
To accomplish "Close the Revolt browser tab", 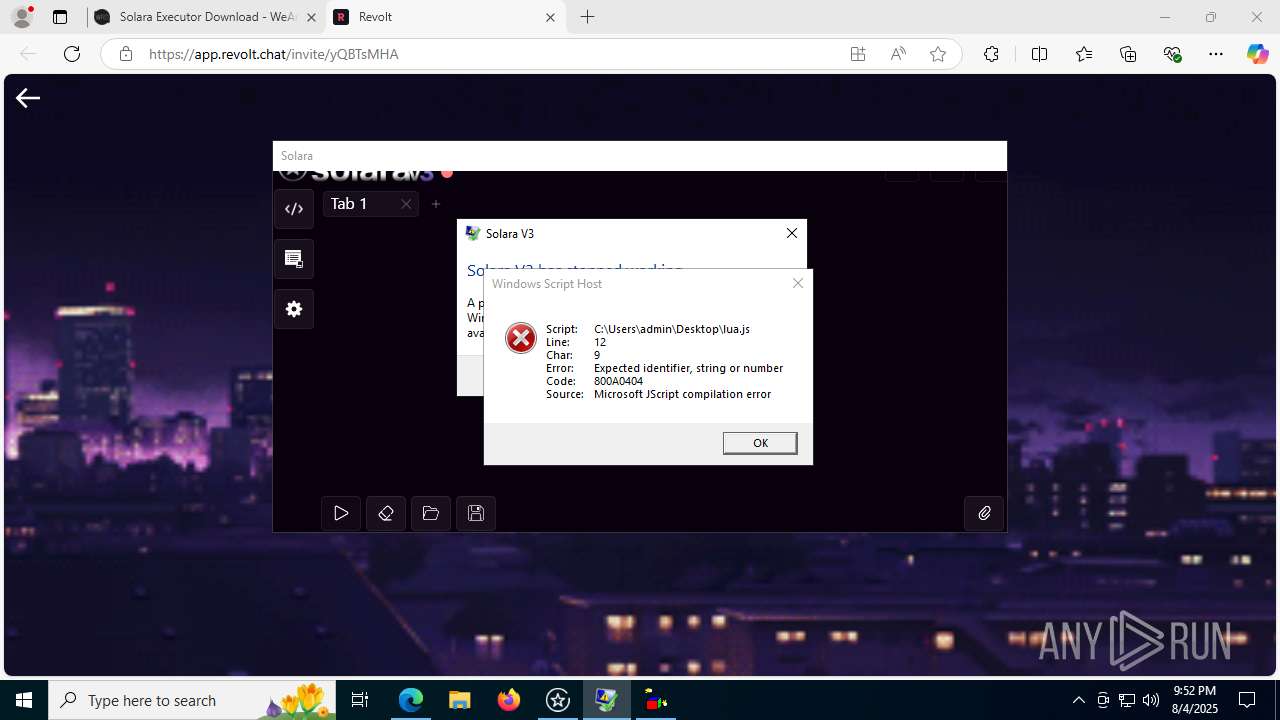I will tap(550, 17).
